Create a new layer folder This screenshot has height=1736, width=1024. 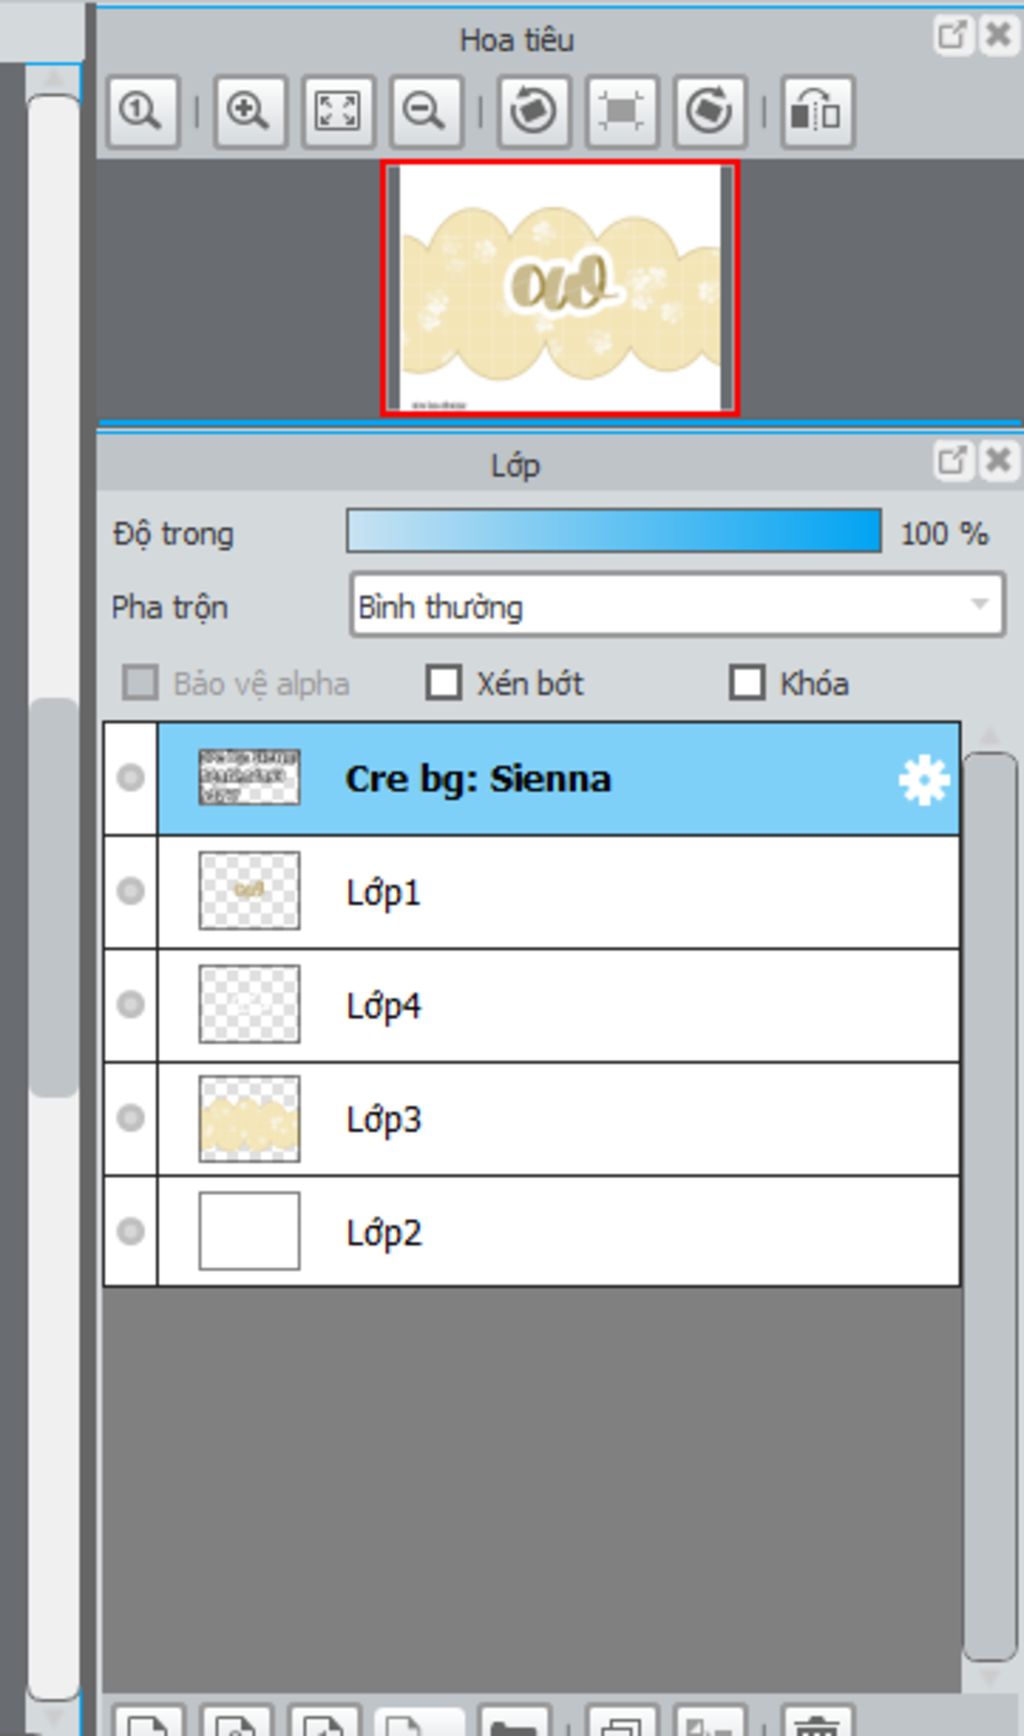point(514,1721)
